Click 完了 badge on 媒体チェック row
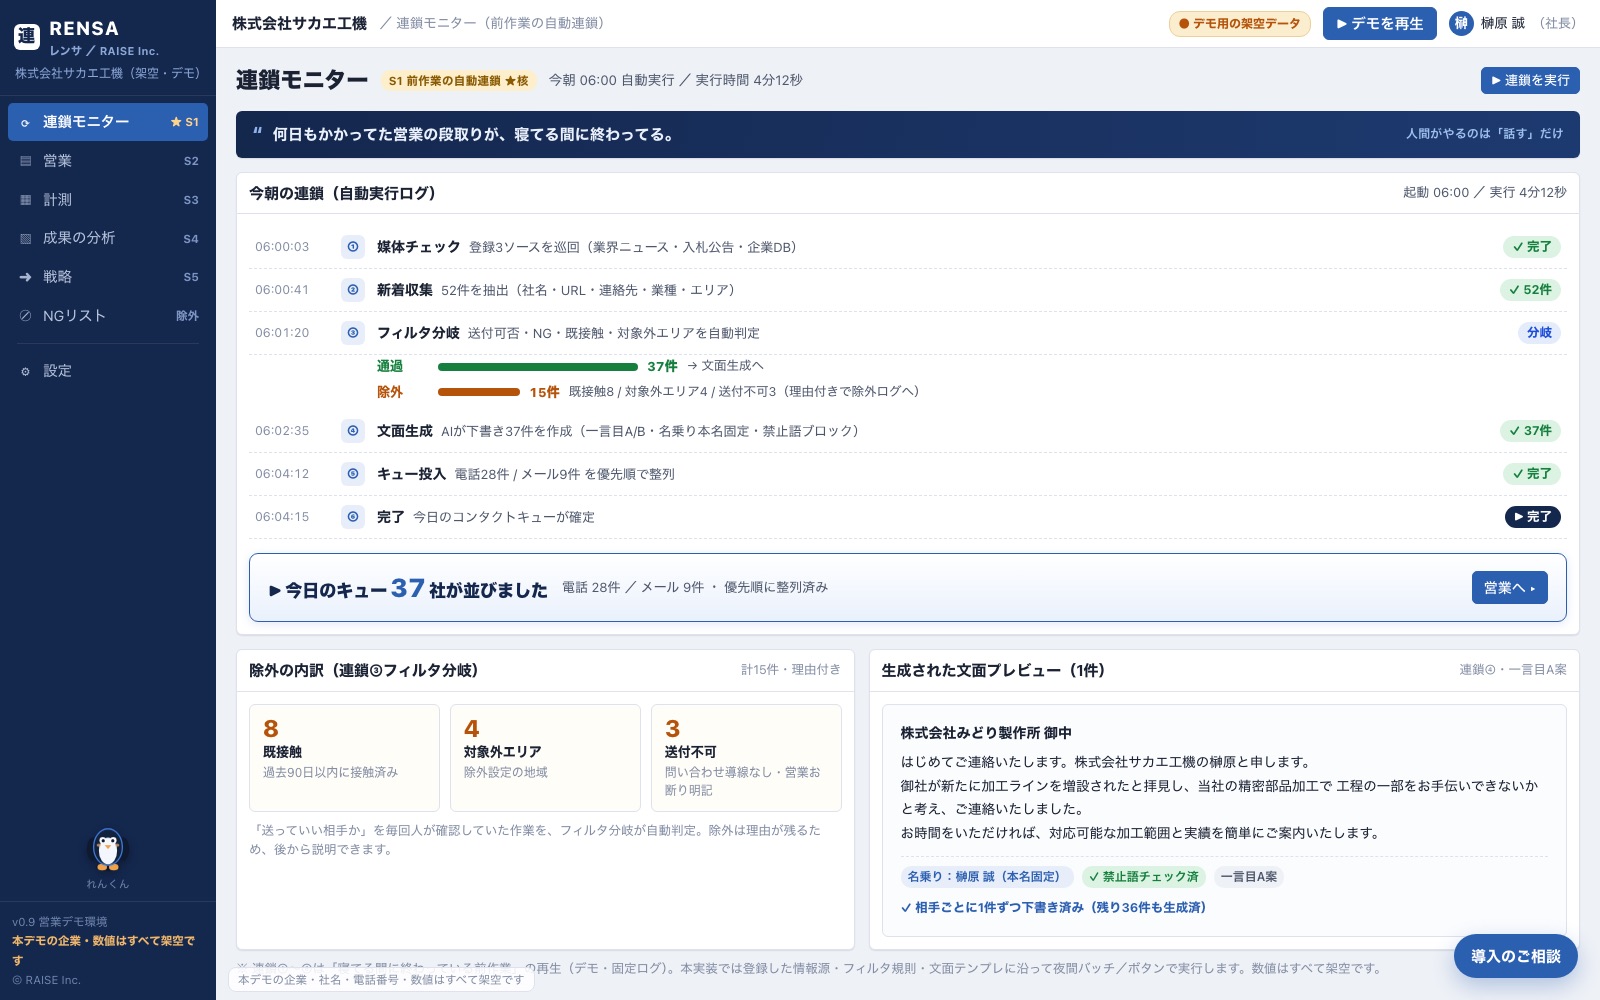The image size is (1600, 1000). pyautogui.click(x=1531, y=247)
